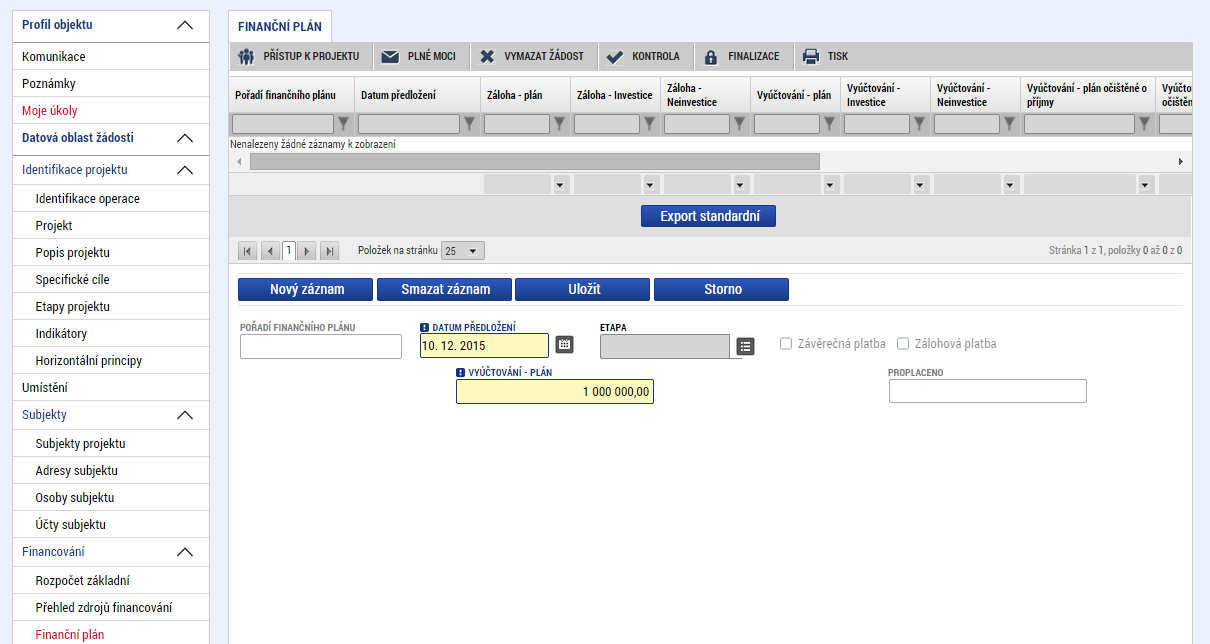Click the horizontal table scrollbar thumb
The width and height of the screenshot is (1210, 644).
pyautogui.click(x=534, y=161)
